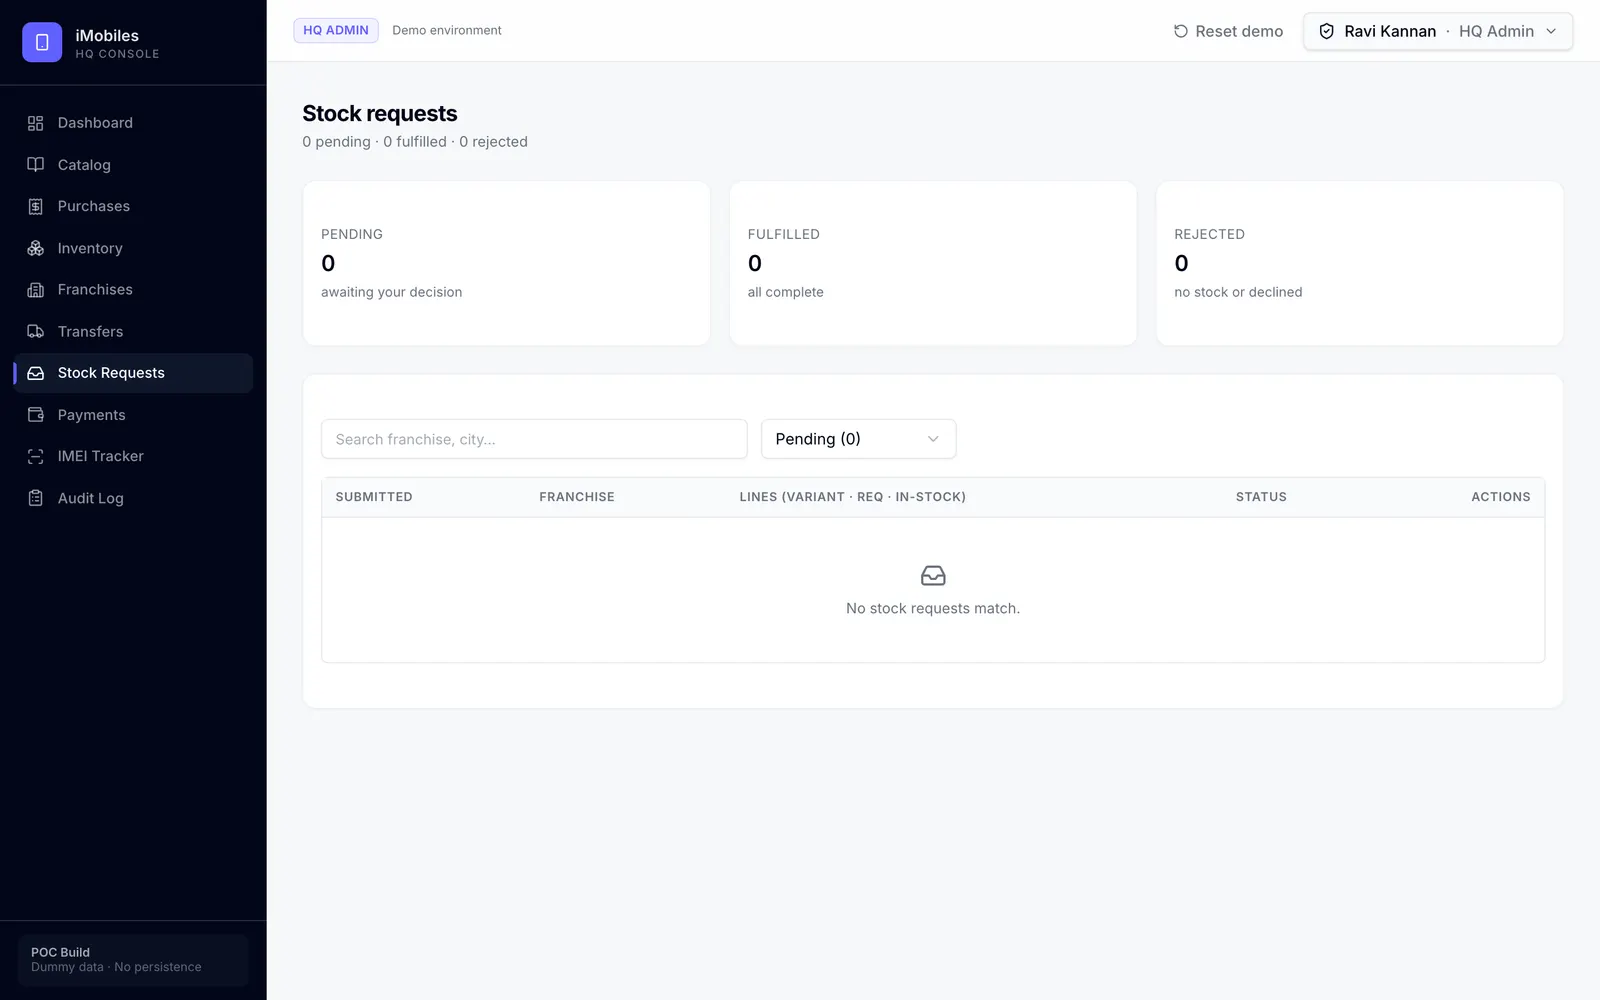This screenshot has height=1000, width=1600.
Task: Navigate to Purchases
Action: tap(133, 206)
